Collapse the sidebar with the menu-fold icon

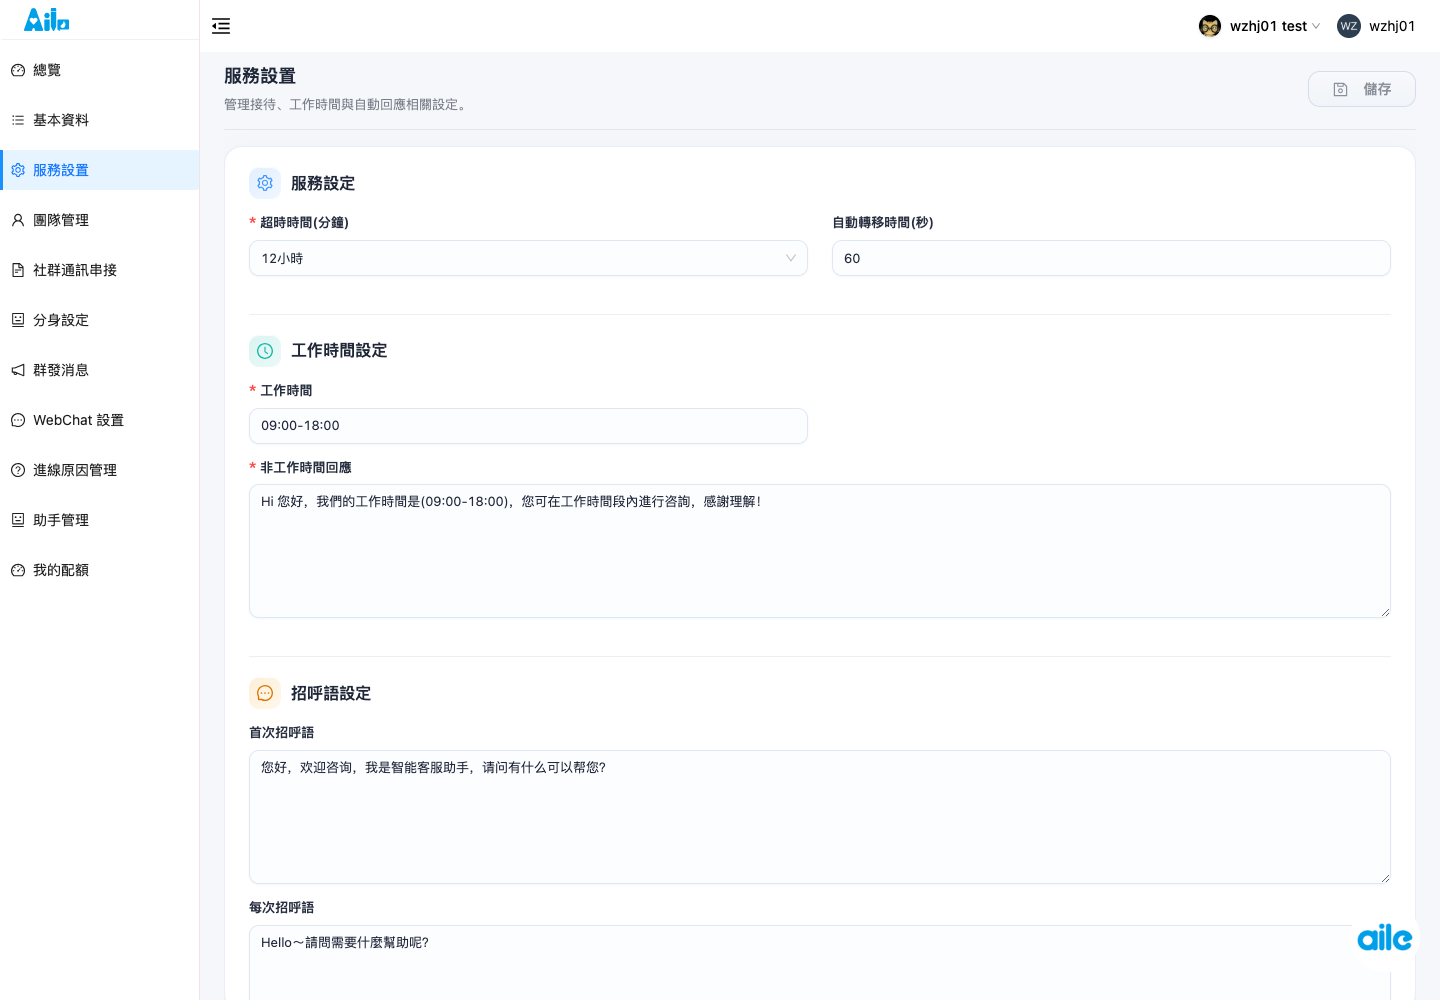tap(221, 26)
